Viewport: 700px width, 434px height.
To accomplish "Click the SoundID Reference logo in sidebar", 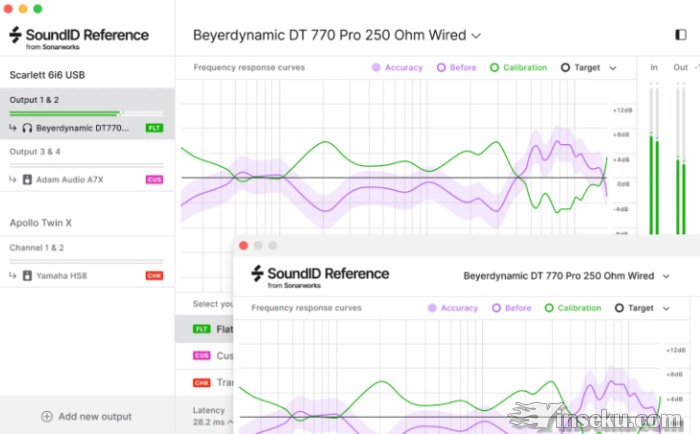I will (x=78, y=37).
